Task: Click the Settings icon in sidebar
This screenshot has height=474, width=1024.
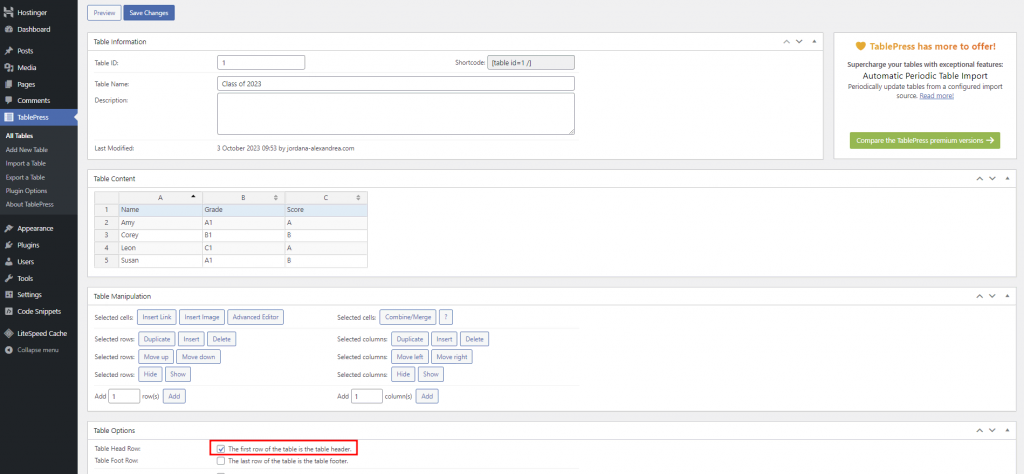Action: click(8, 295)
